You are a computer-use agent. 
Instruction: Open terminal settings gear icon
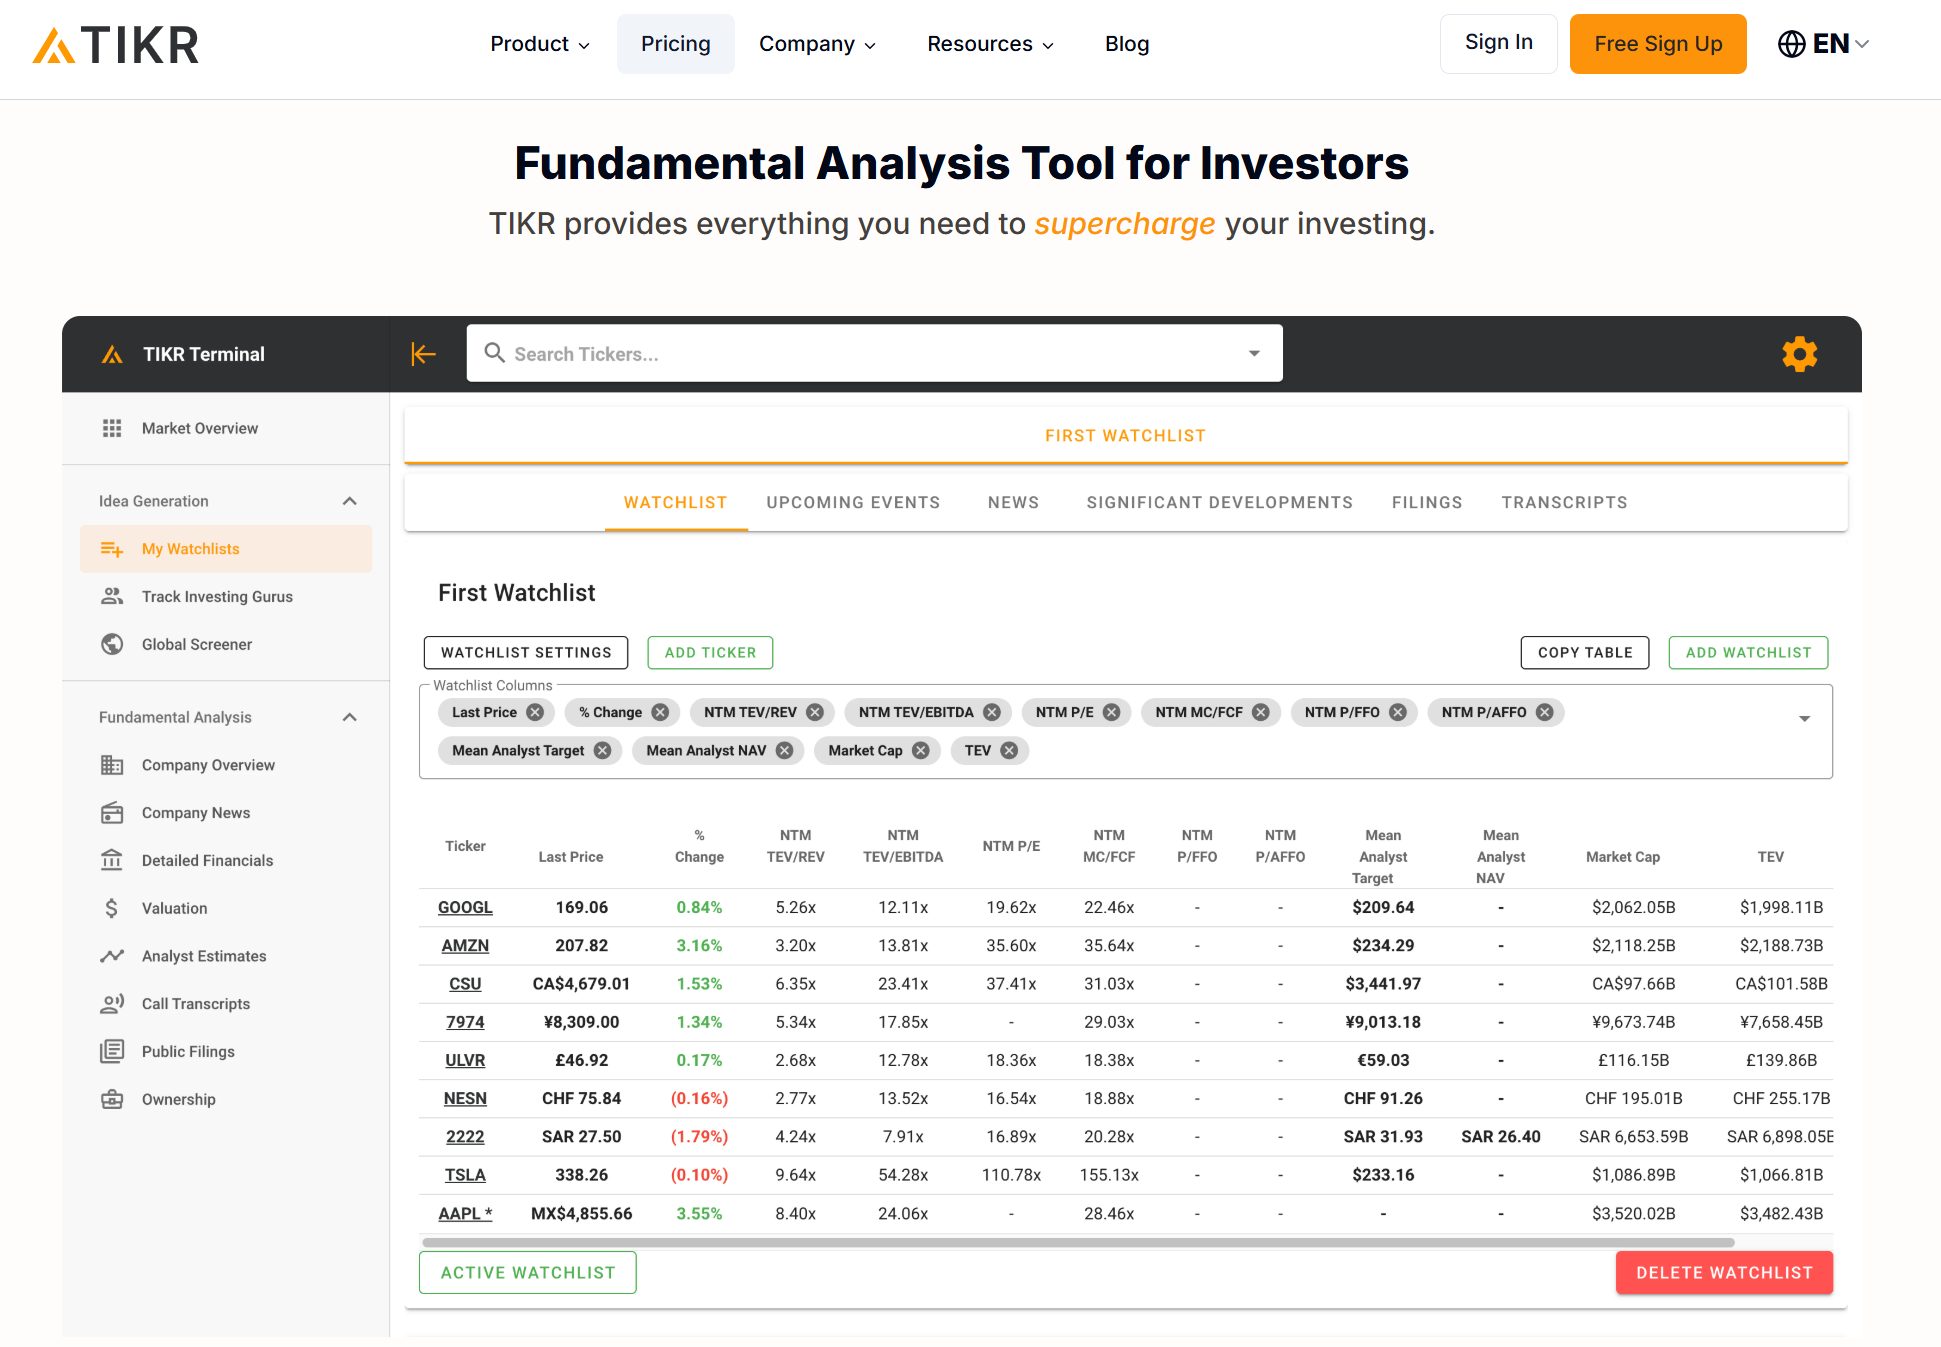1799,354
